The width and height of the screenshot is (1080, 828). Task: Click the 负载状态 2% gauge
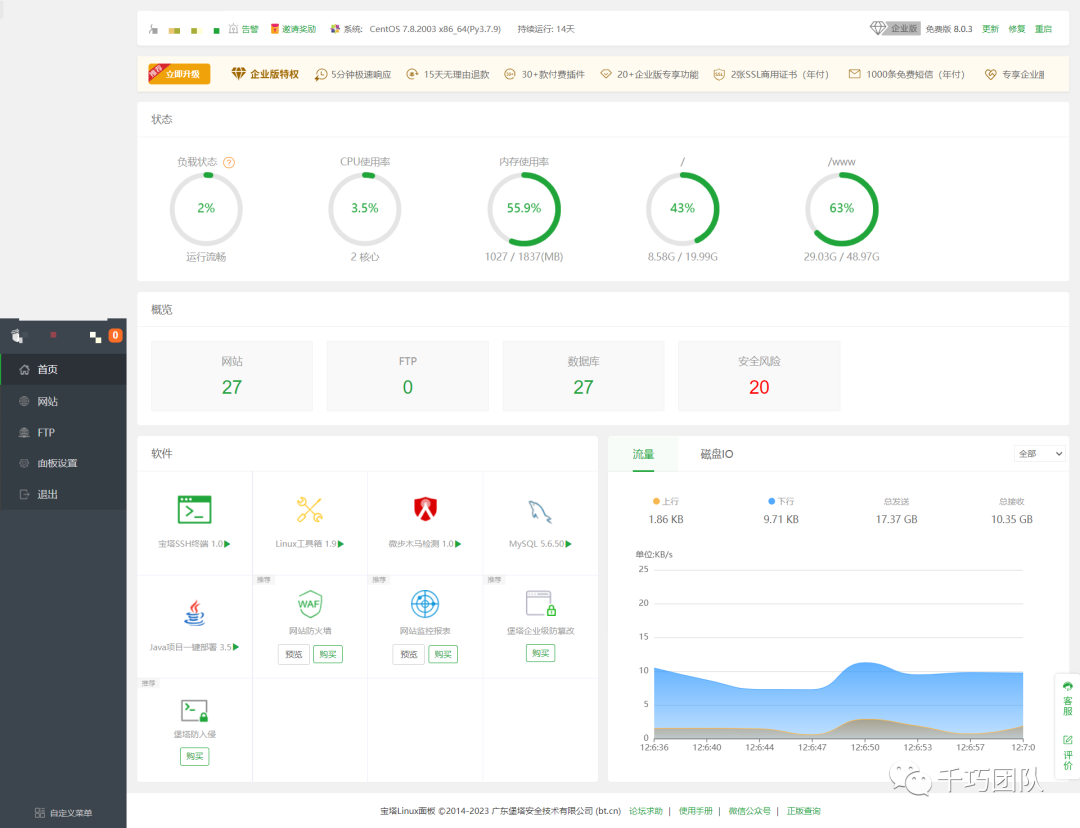206,209
